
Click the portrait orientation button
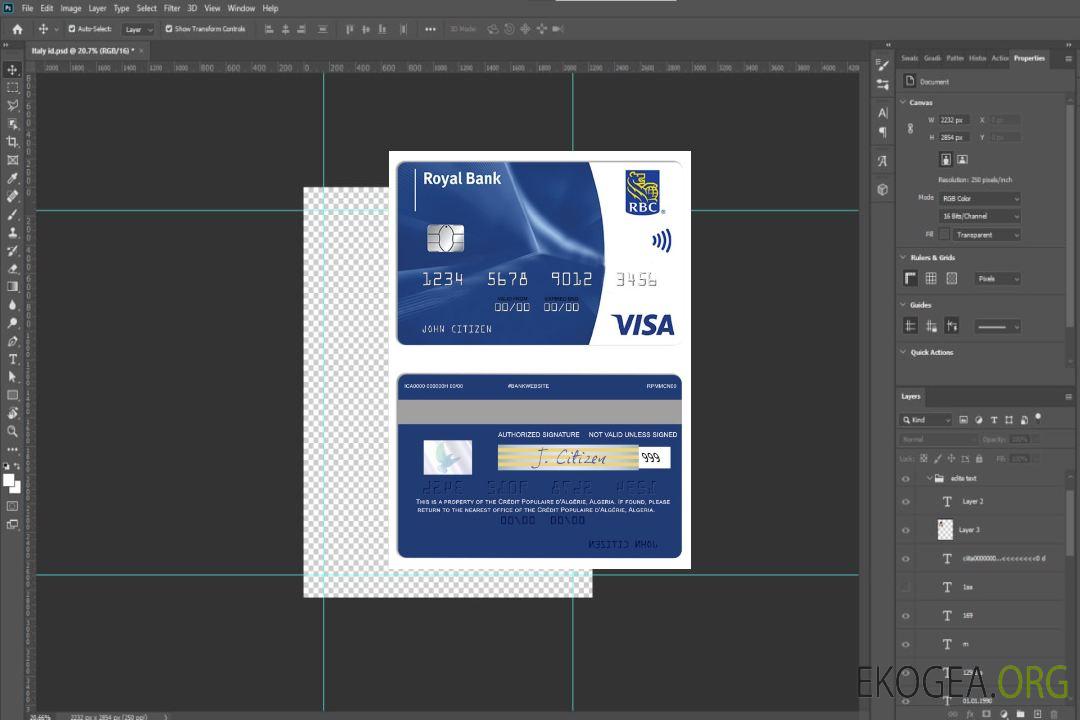(x=946, y=160)
